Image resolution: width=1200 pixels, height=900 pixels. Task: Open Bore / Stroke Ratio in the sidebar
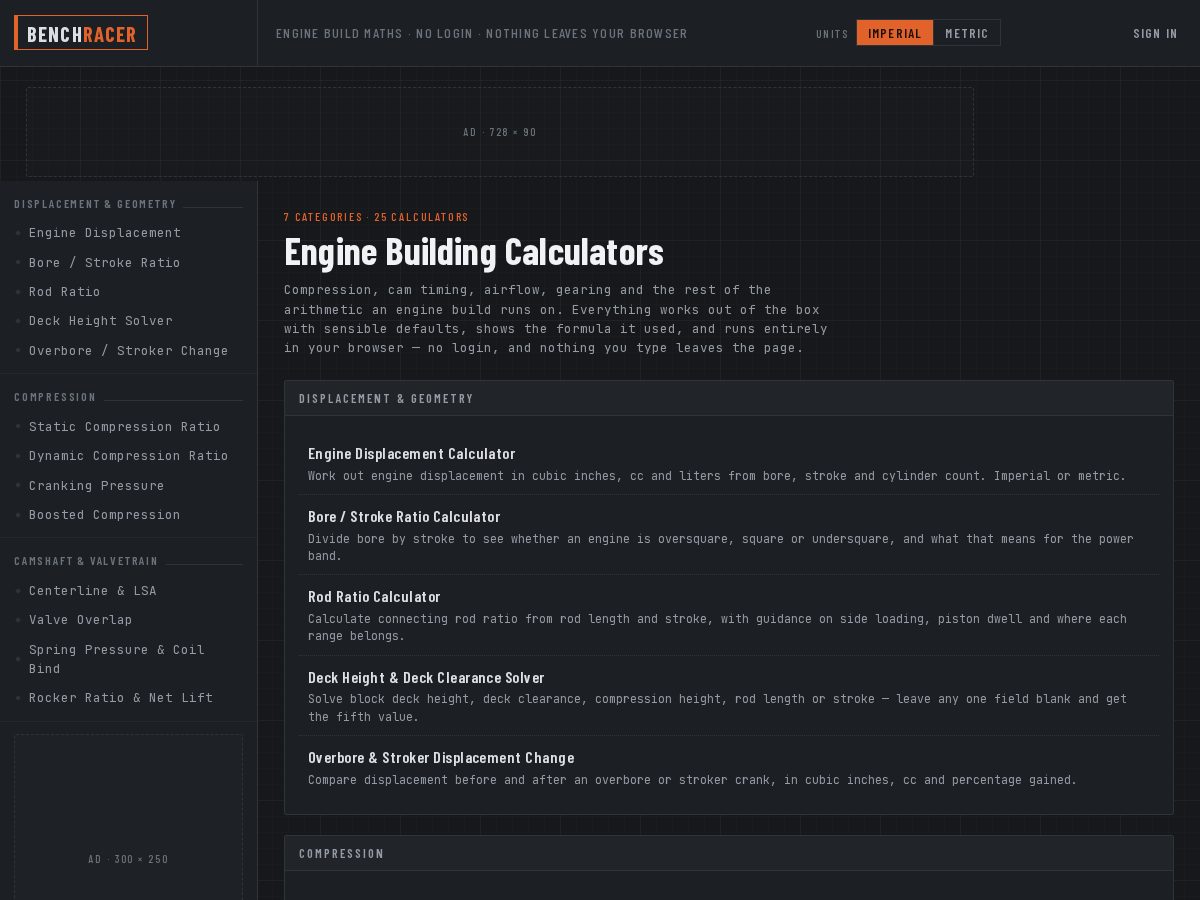pos(128,262)
